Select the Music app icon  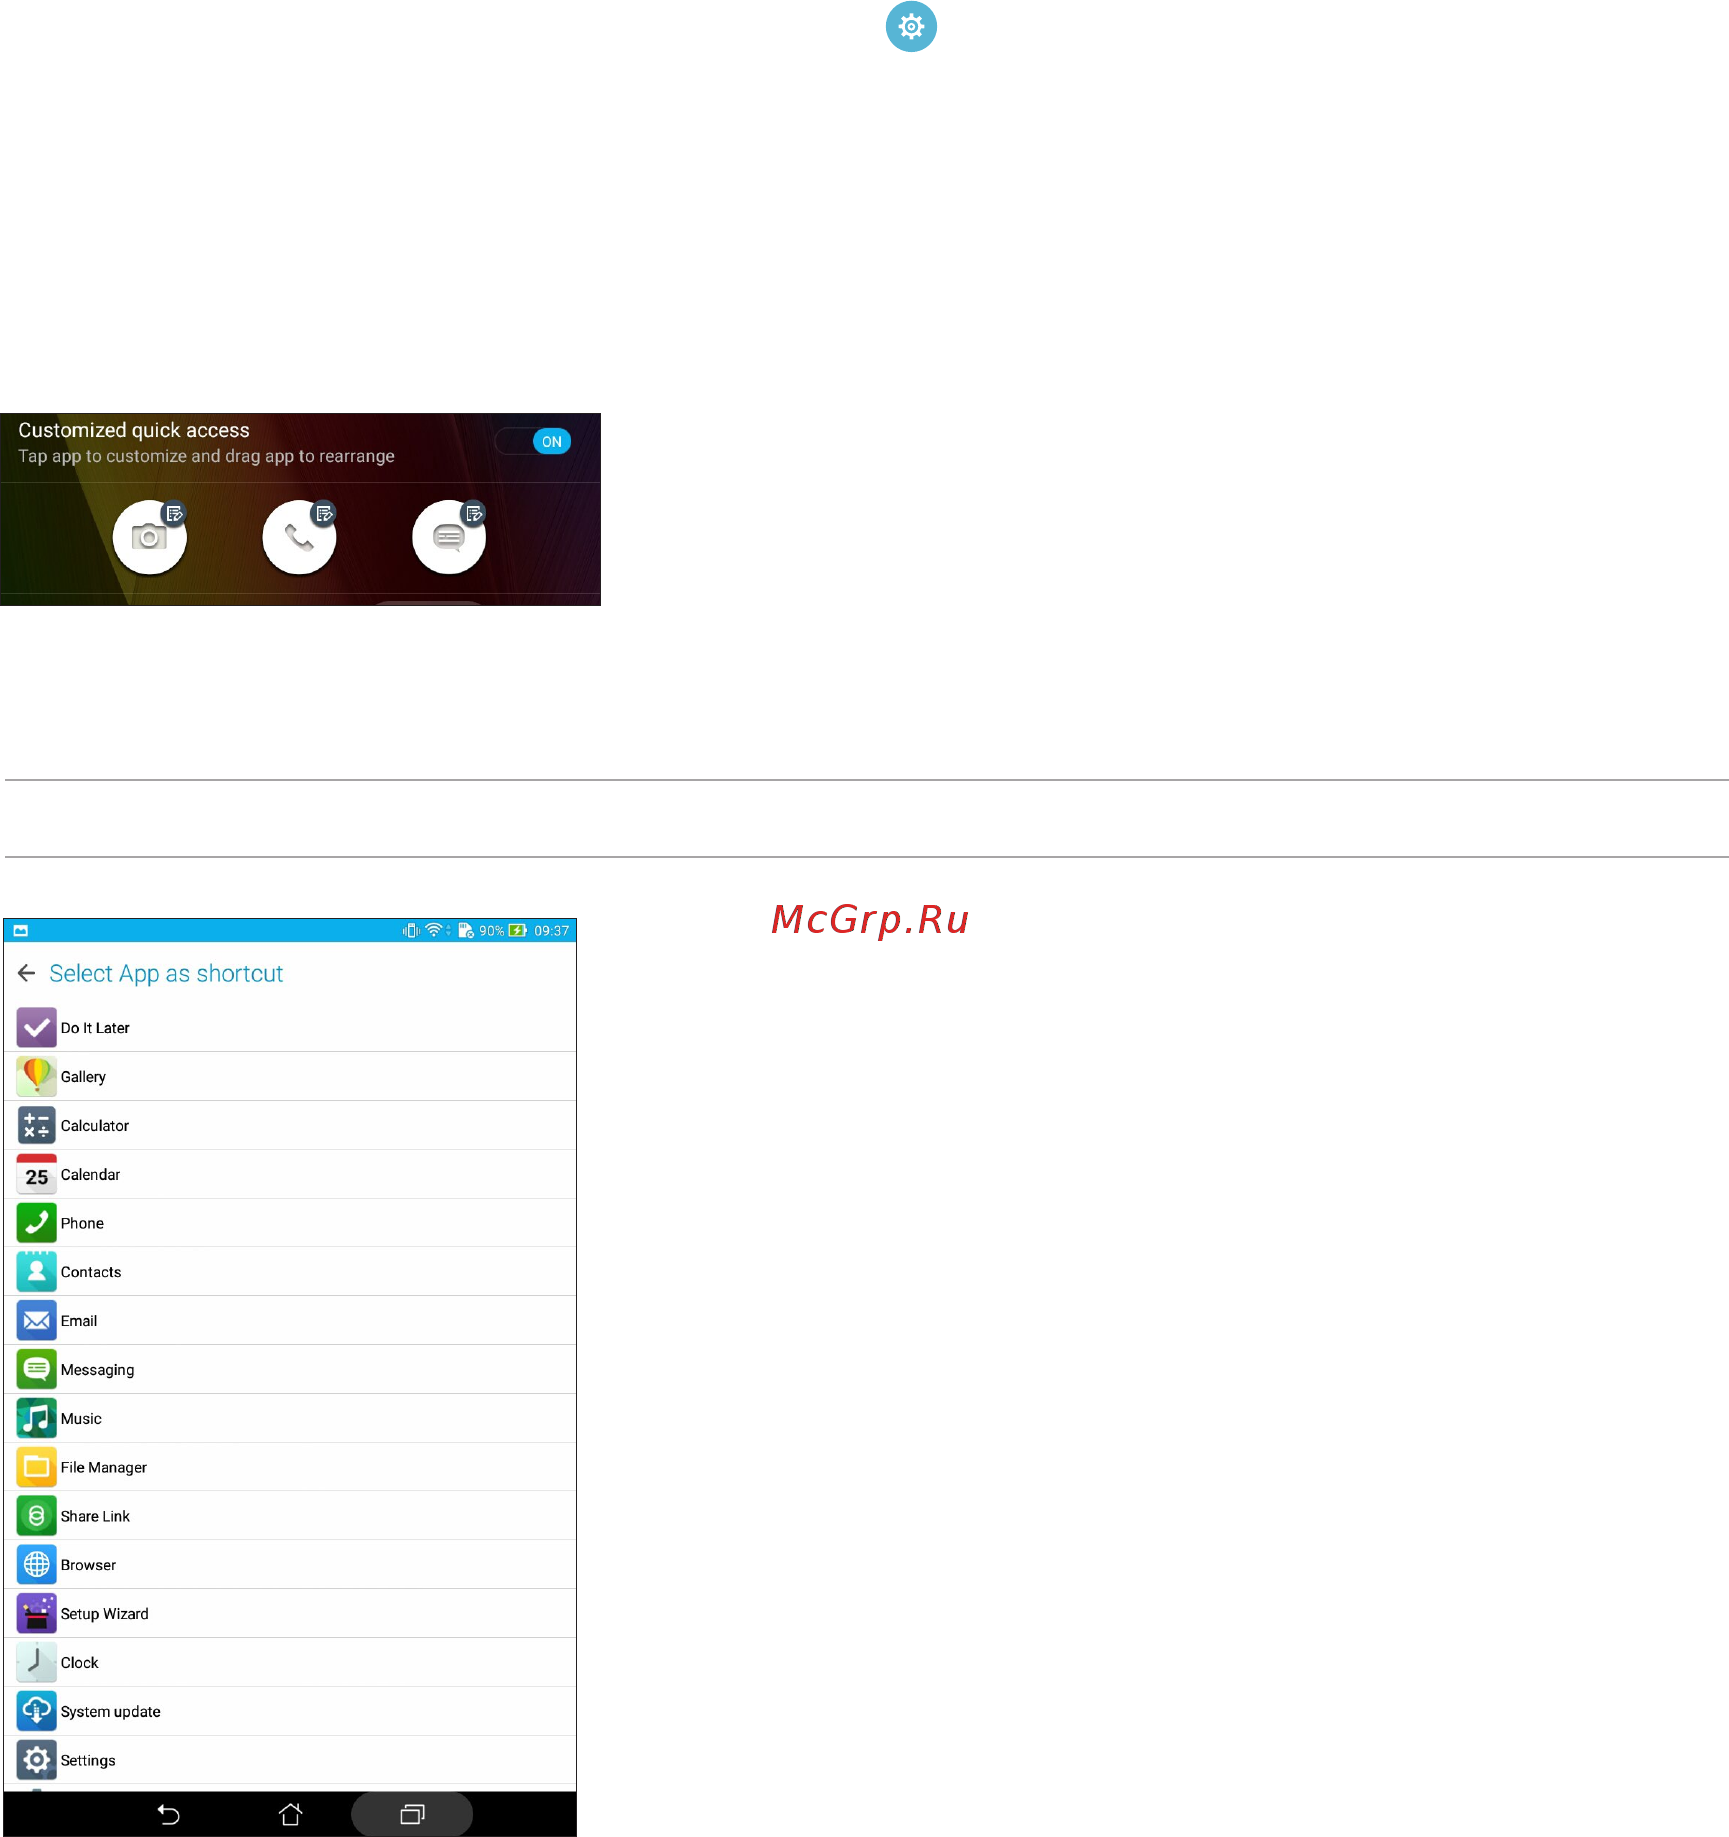pyautogui.click(x=37, y=1418)
